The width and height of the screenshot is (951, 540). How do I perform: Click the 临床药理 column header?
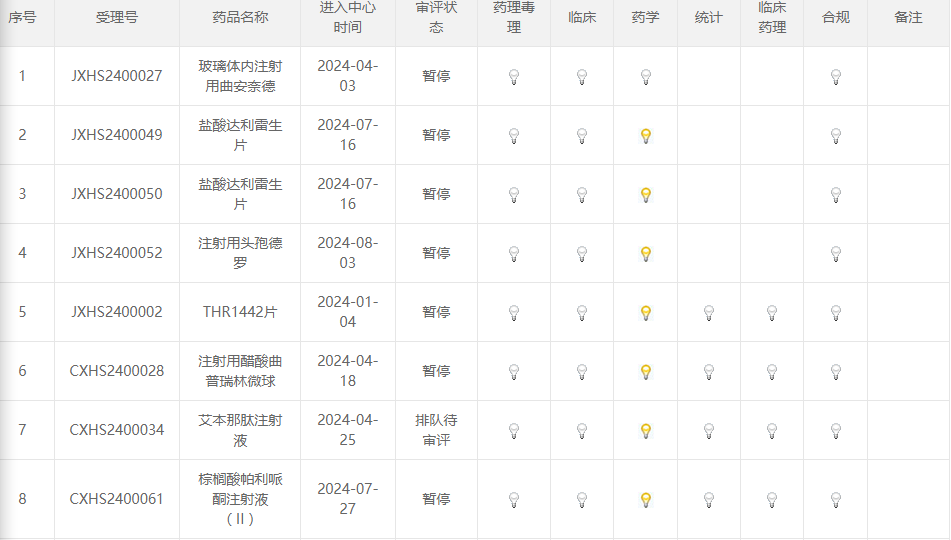(x=772, y=17)
